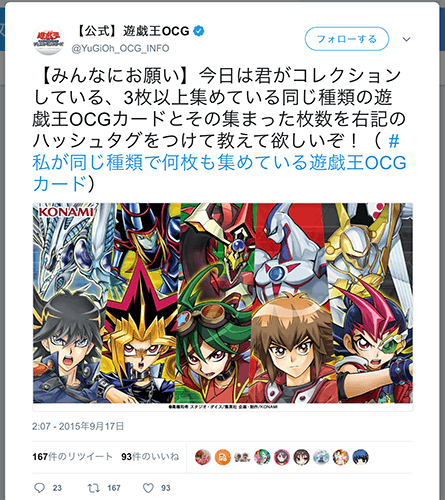Click the blue-haired liker avatar at the end

tap(361, 457)
